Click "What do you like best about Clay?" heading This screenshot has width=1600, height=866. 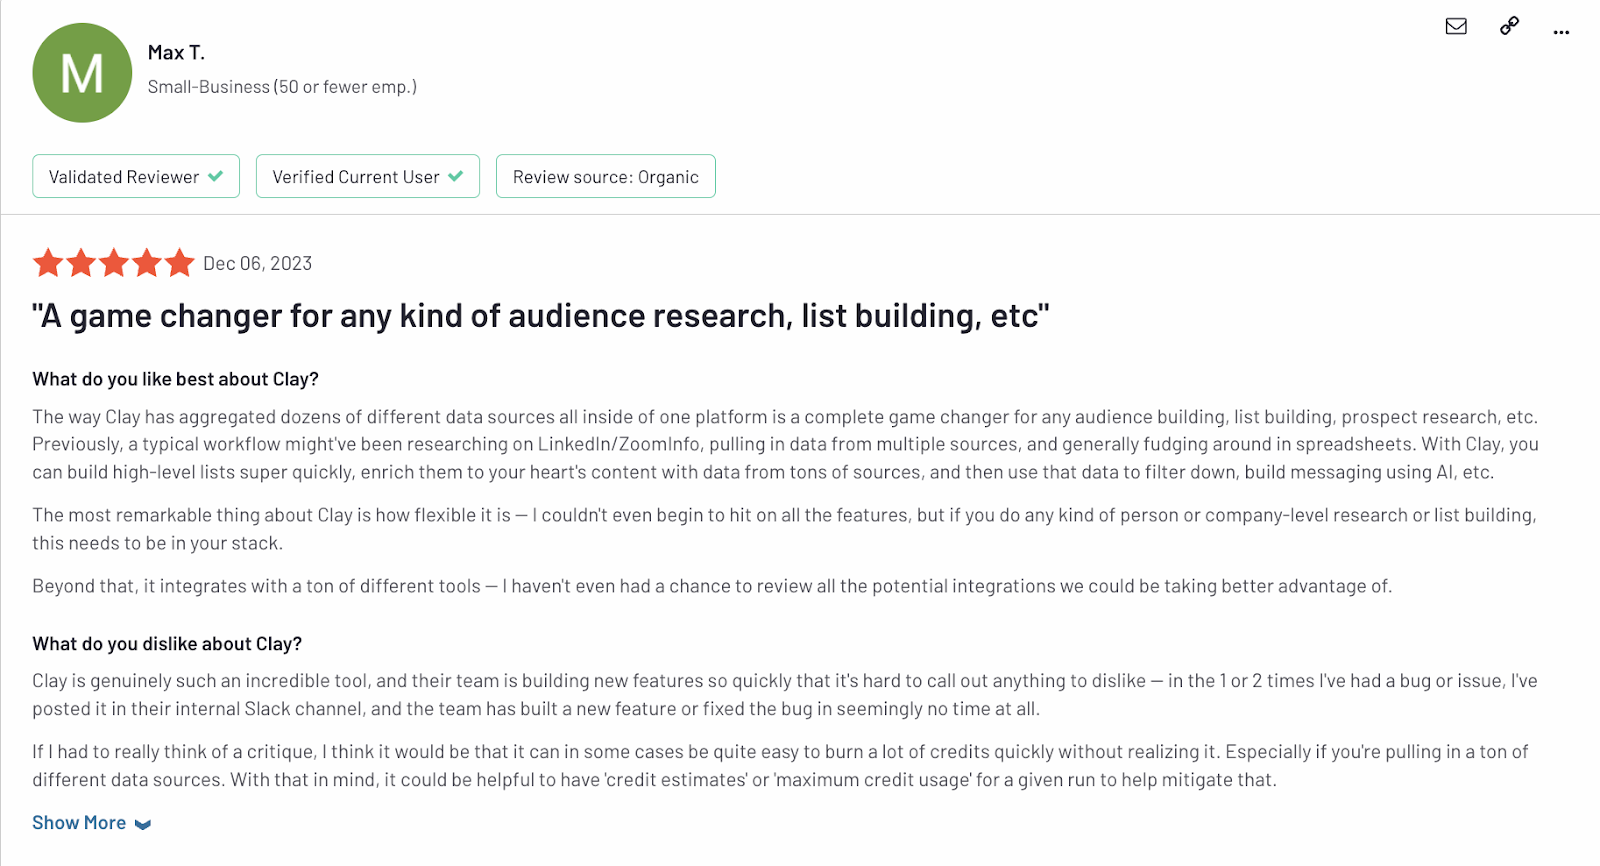click(175, 379)
